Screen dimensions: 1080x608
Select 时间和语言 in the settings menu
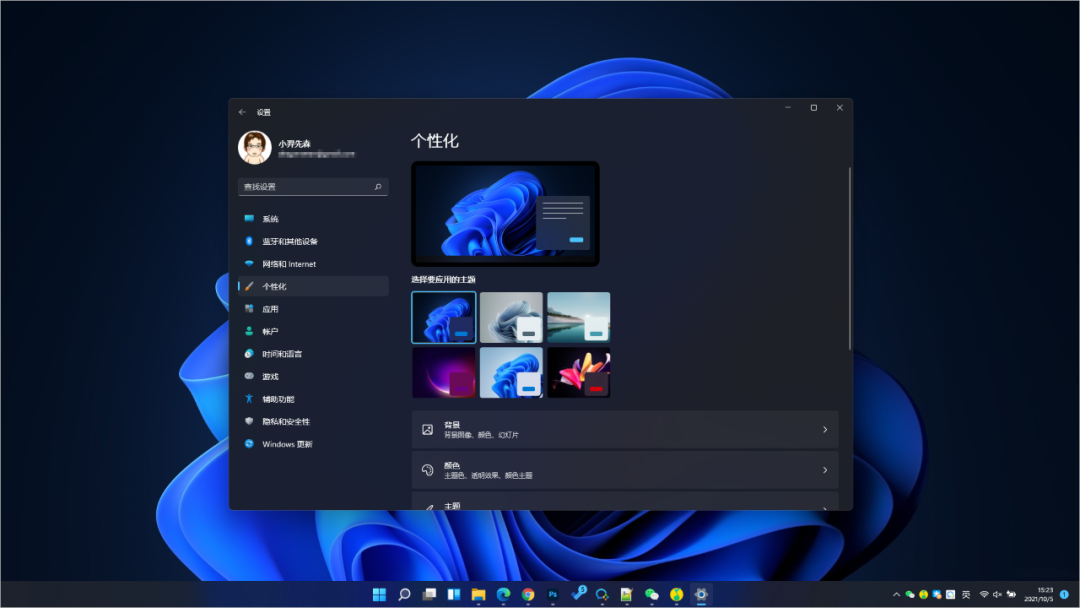(282, 354)
